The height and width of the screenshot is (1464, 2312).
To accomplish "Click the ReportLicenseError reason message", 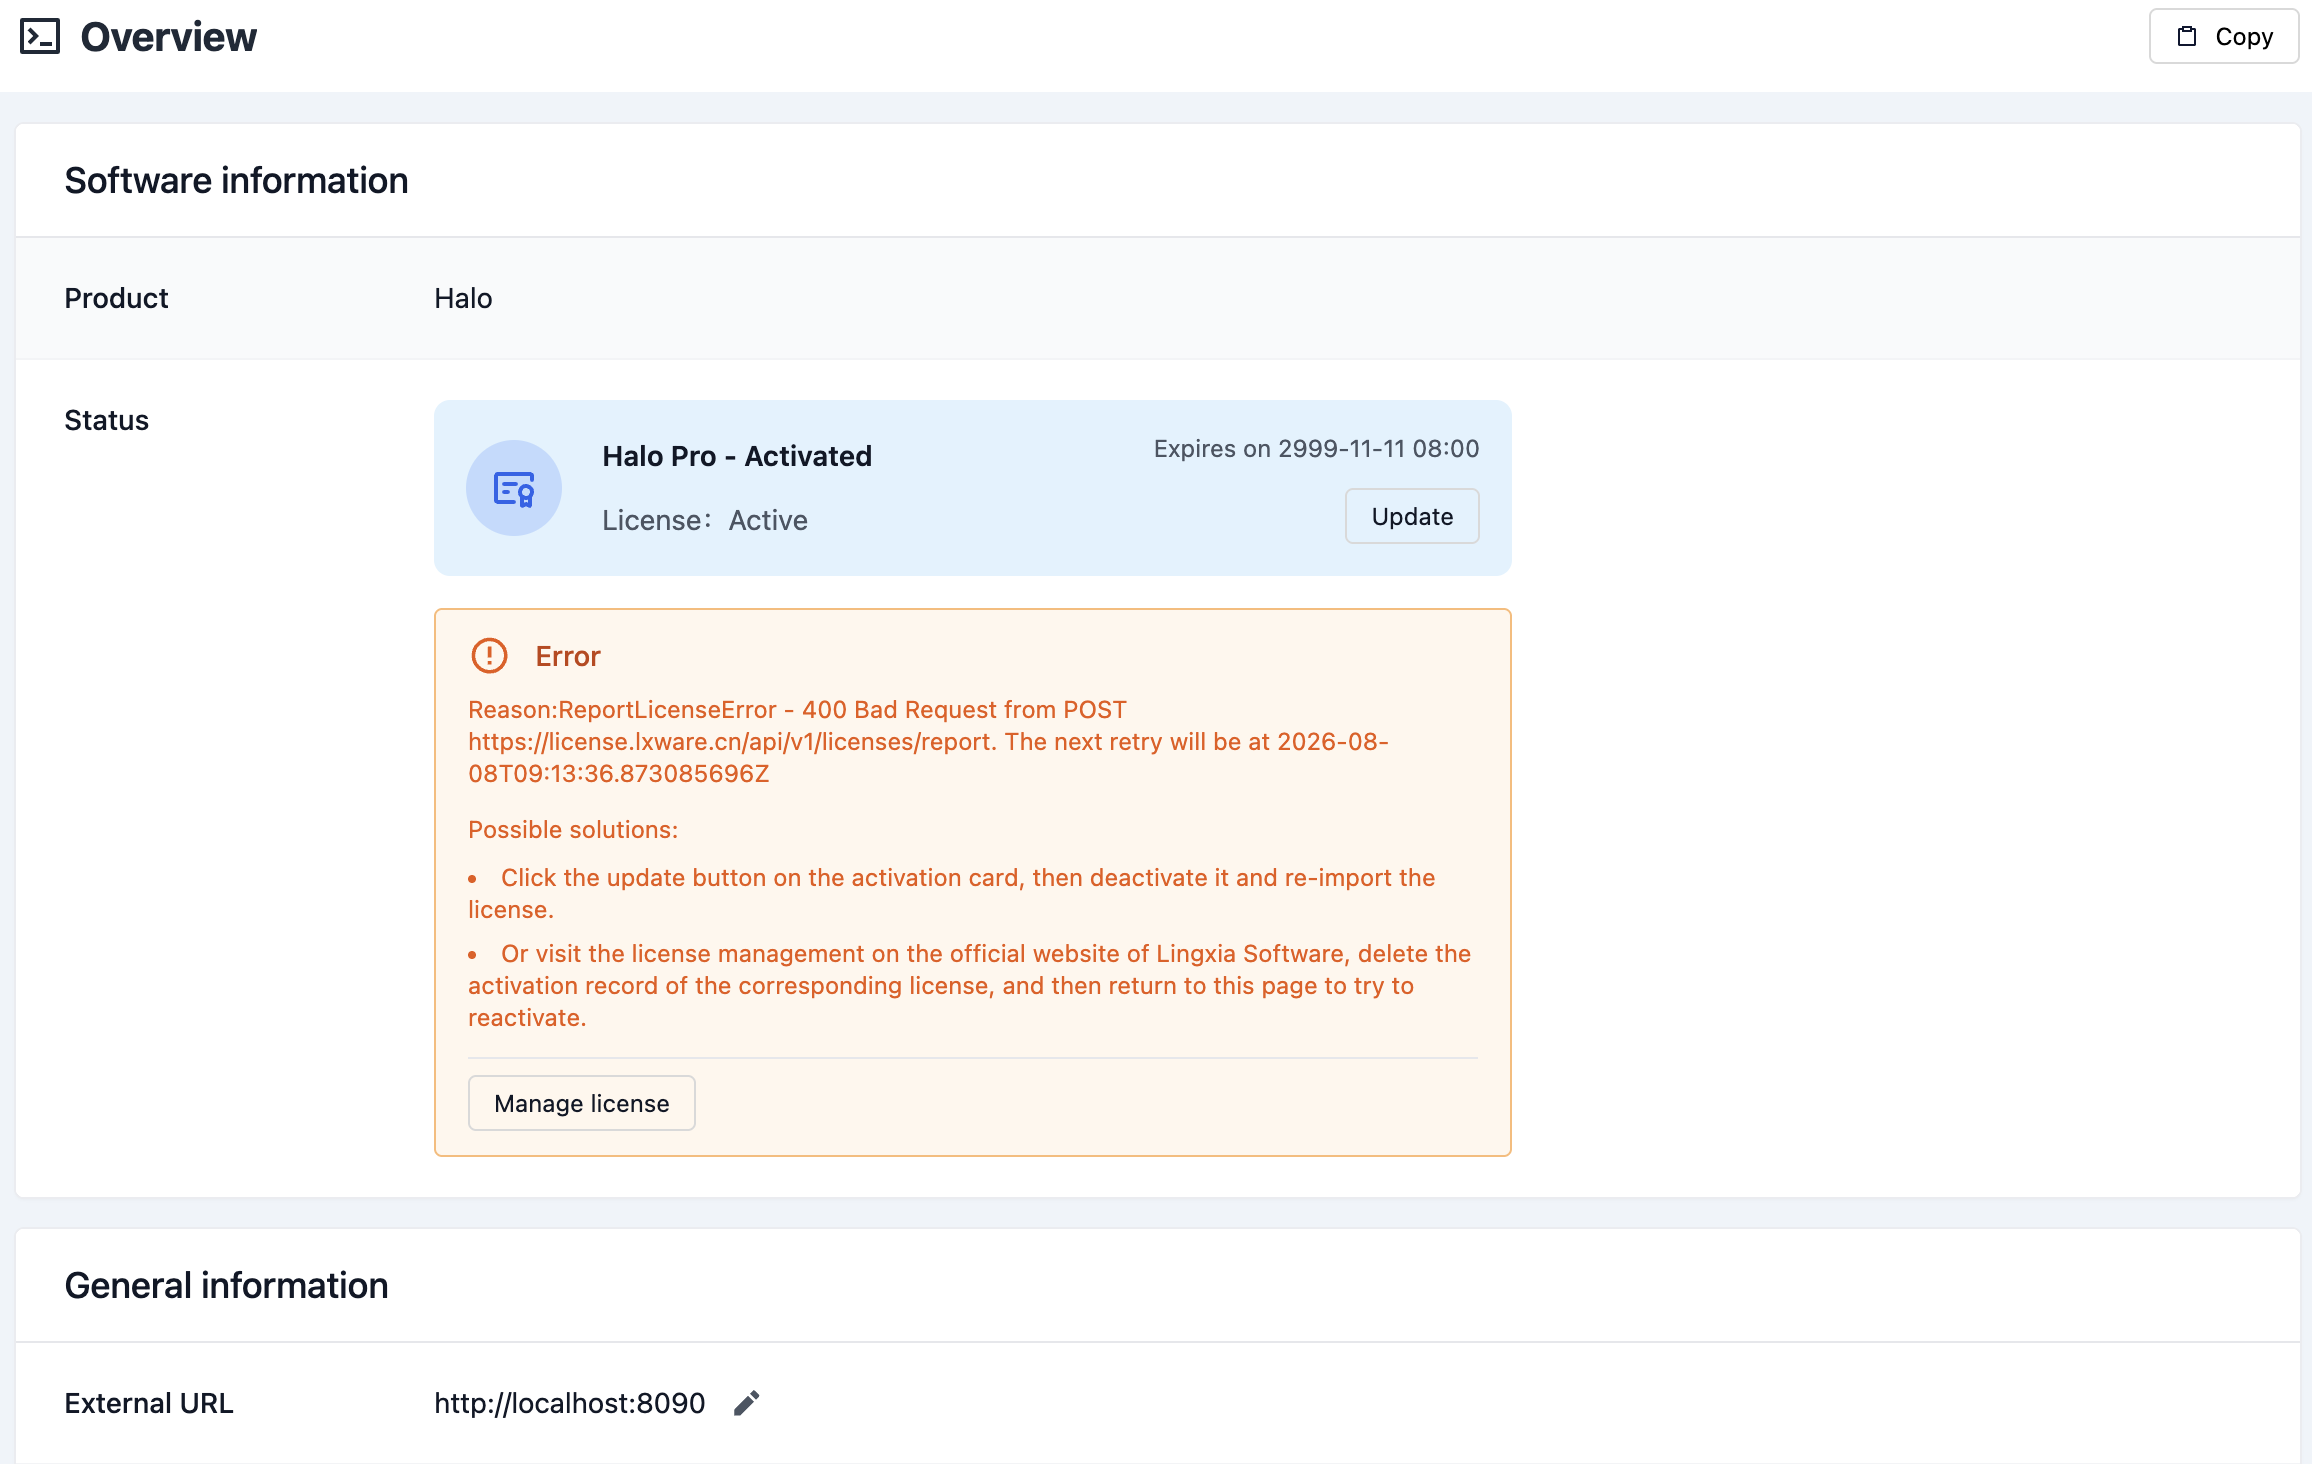I will click(x=928, y=742).
